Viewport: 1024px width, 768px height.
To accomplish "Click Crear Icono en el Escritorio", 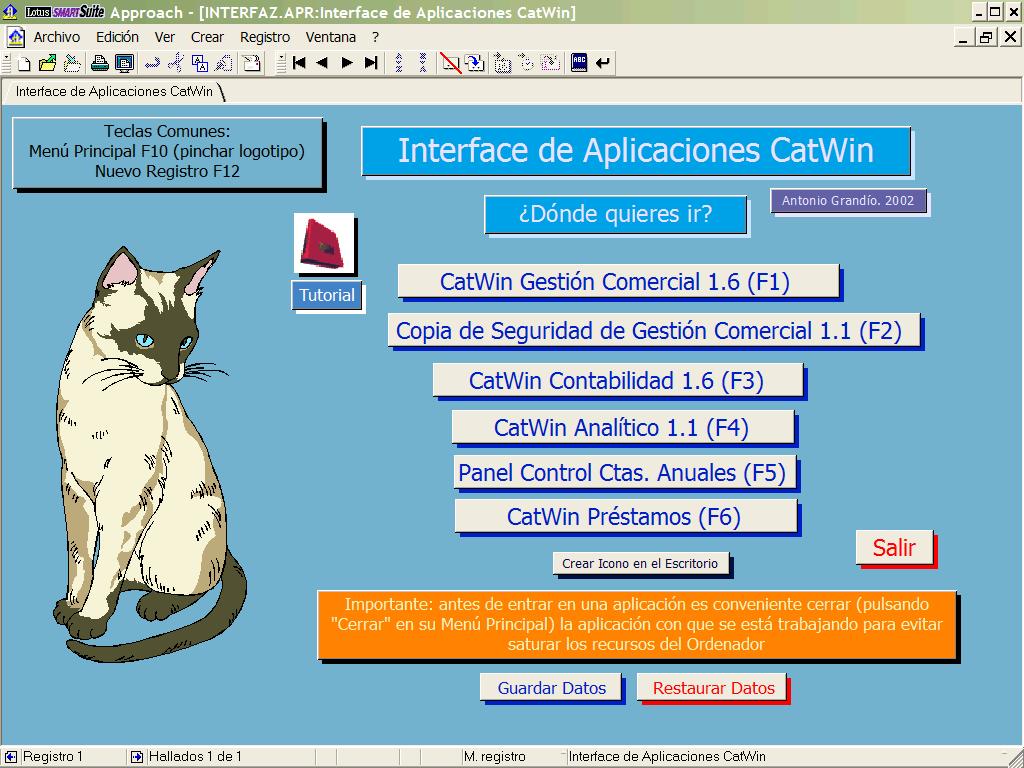I will coord(640,564).
